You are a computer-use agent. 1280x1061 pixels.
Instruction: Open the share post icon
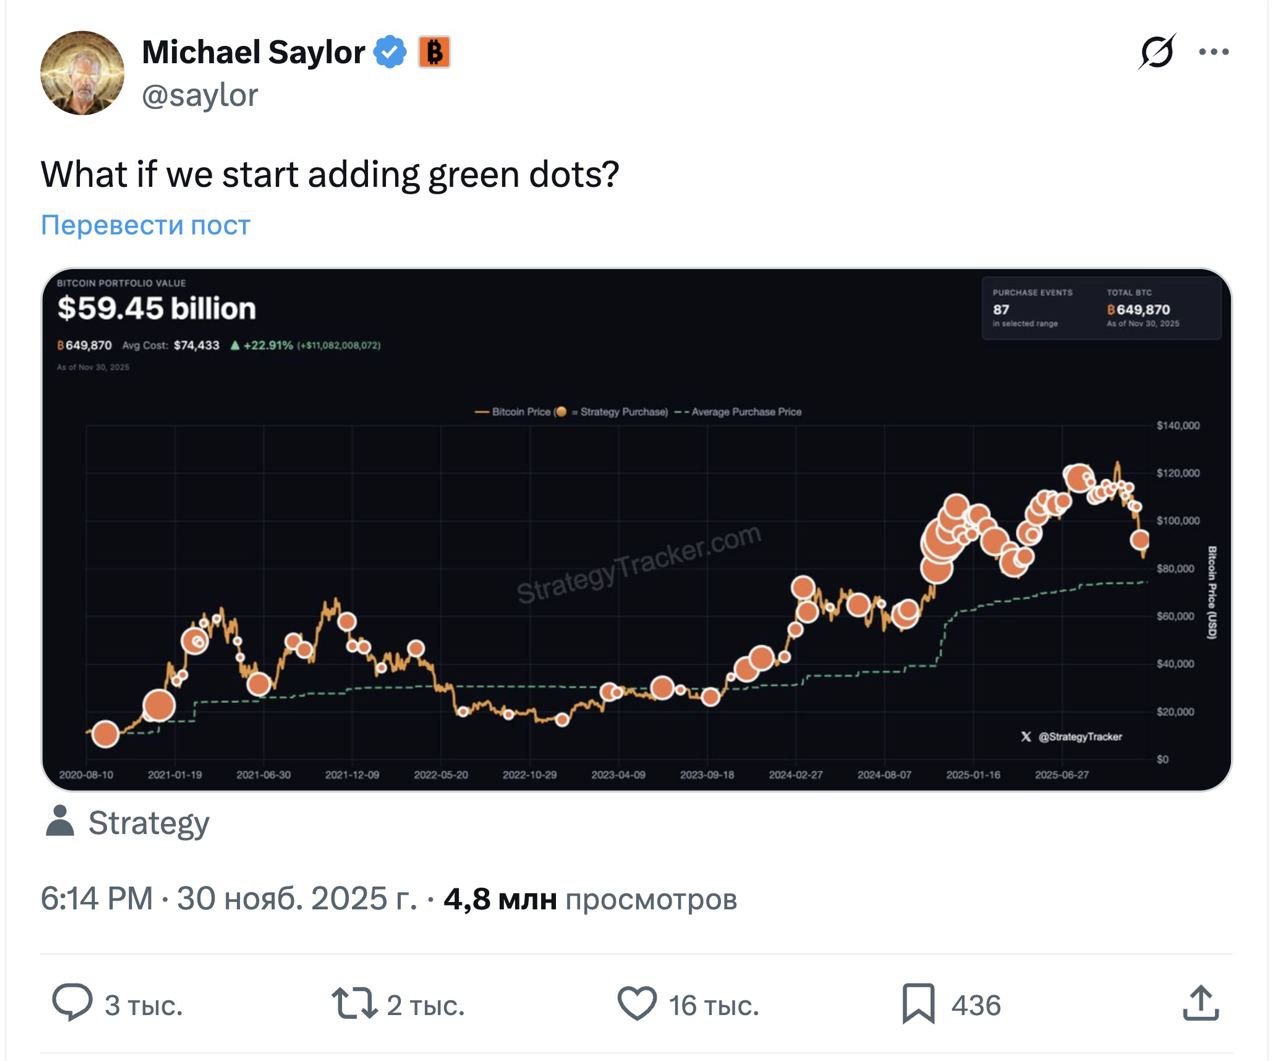coord(1200,1003)
